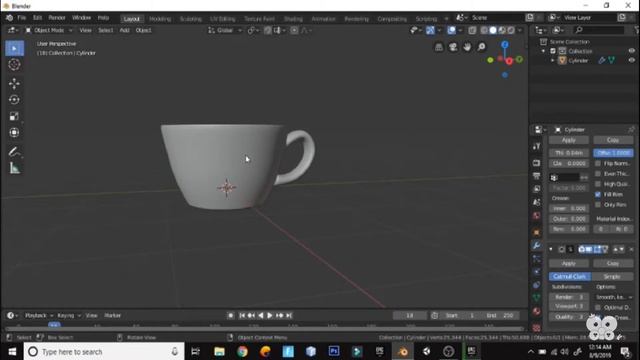Viewport: 640px width, 360px height.
Task: Collapse the Subdivision modifier panel
Action: pyautogui.click(x=551, y=249)
